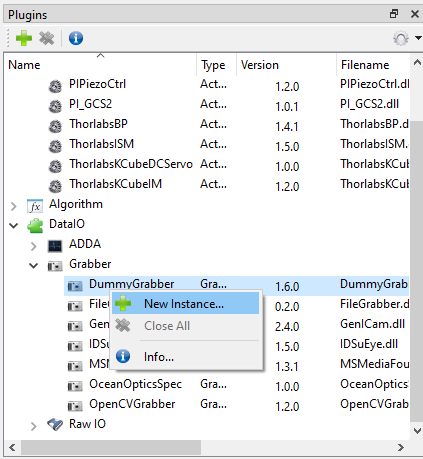Screen dimensions: 423x459
Task: Click the Raw IO category icon
Action: click(55, 425)
